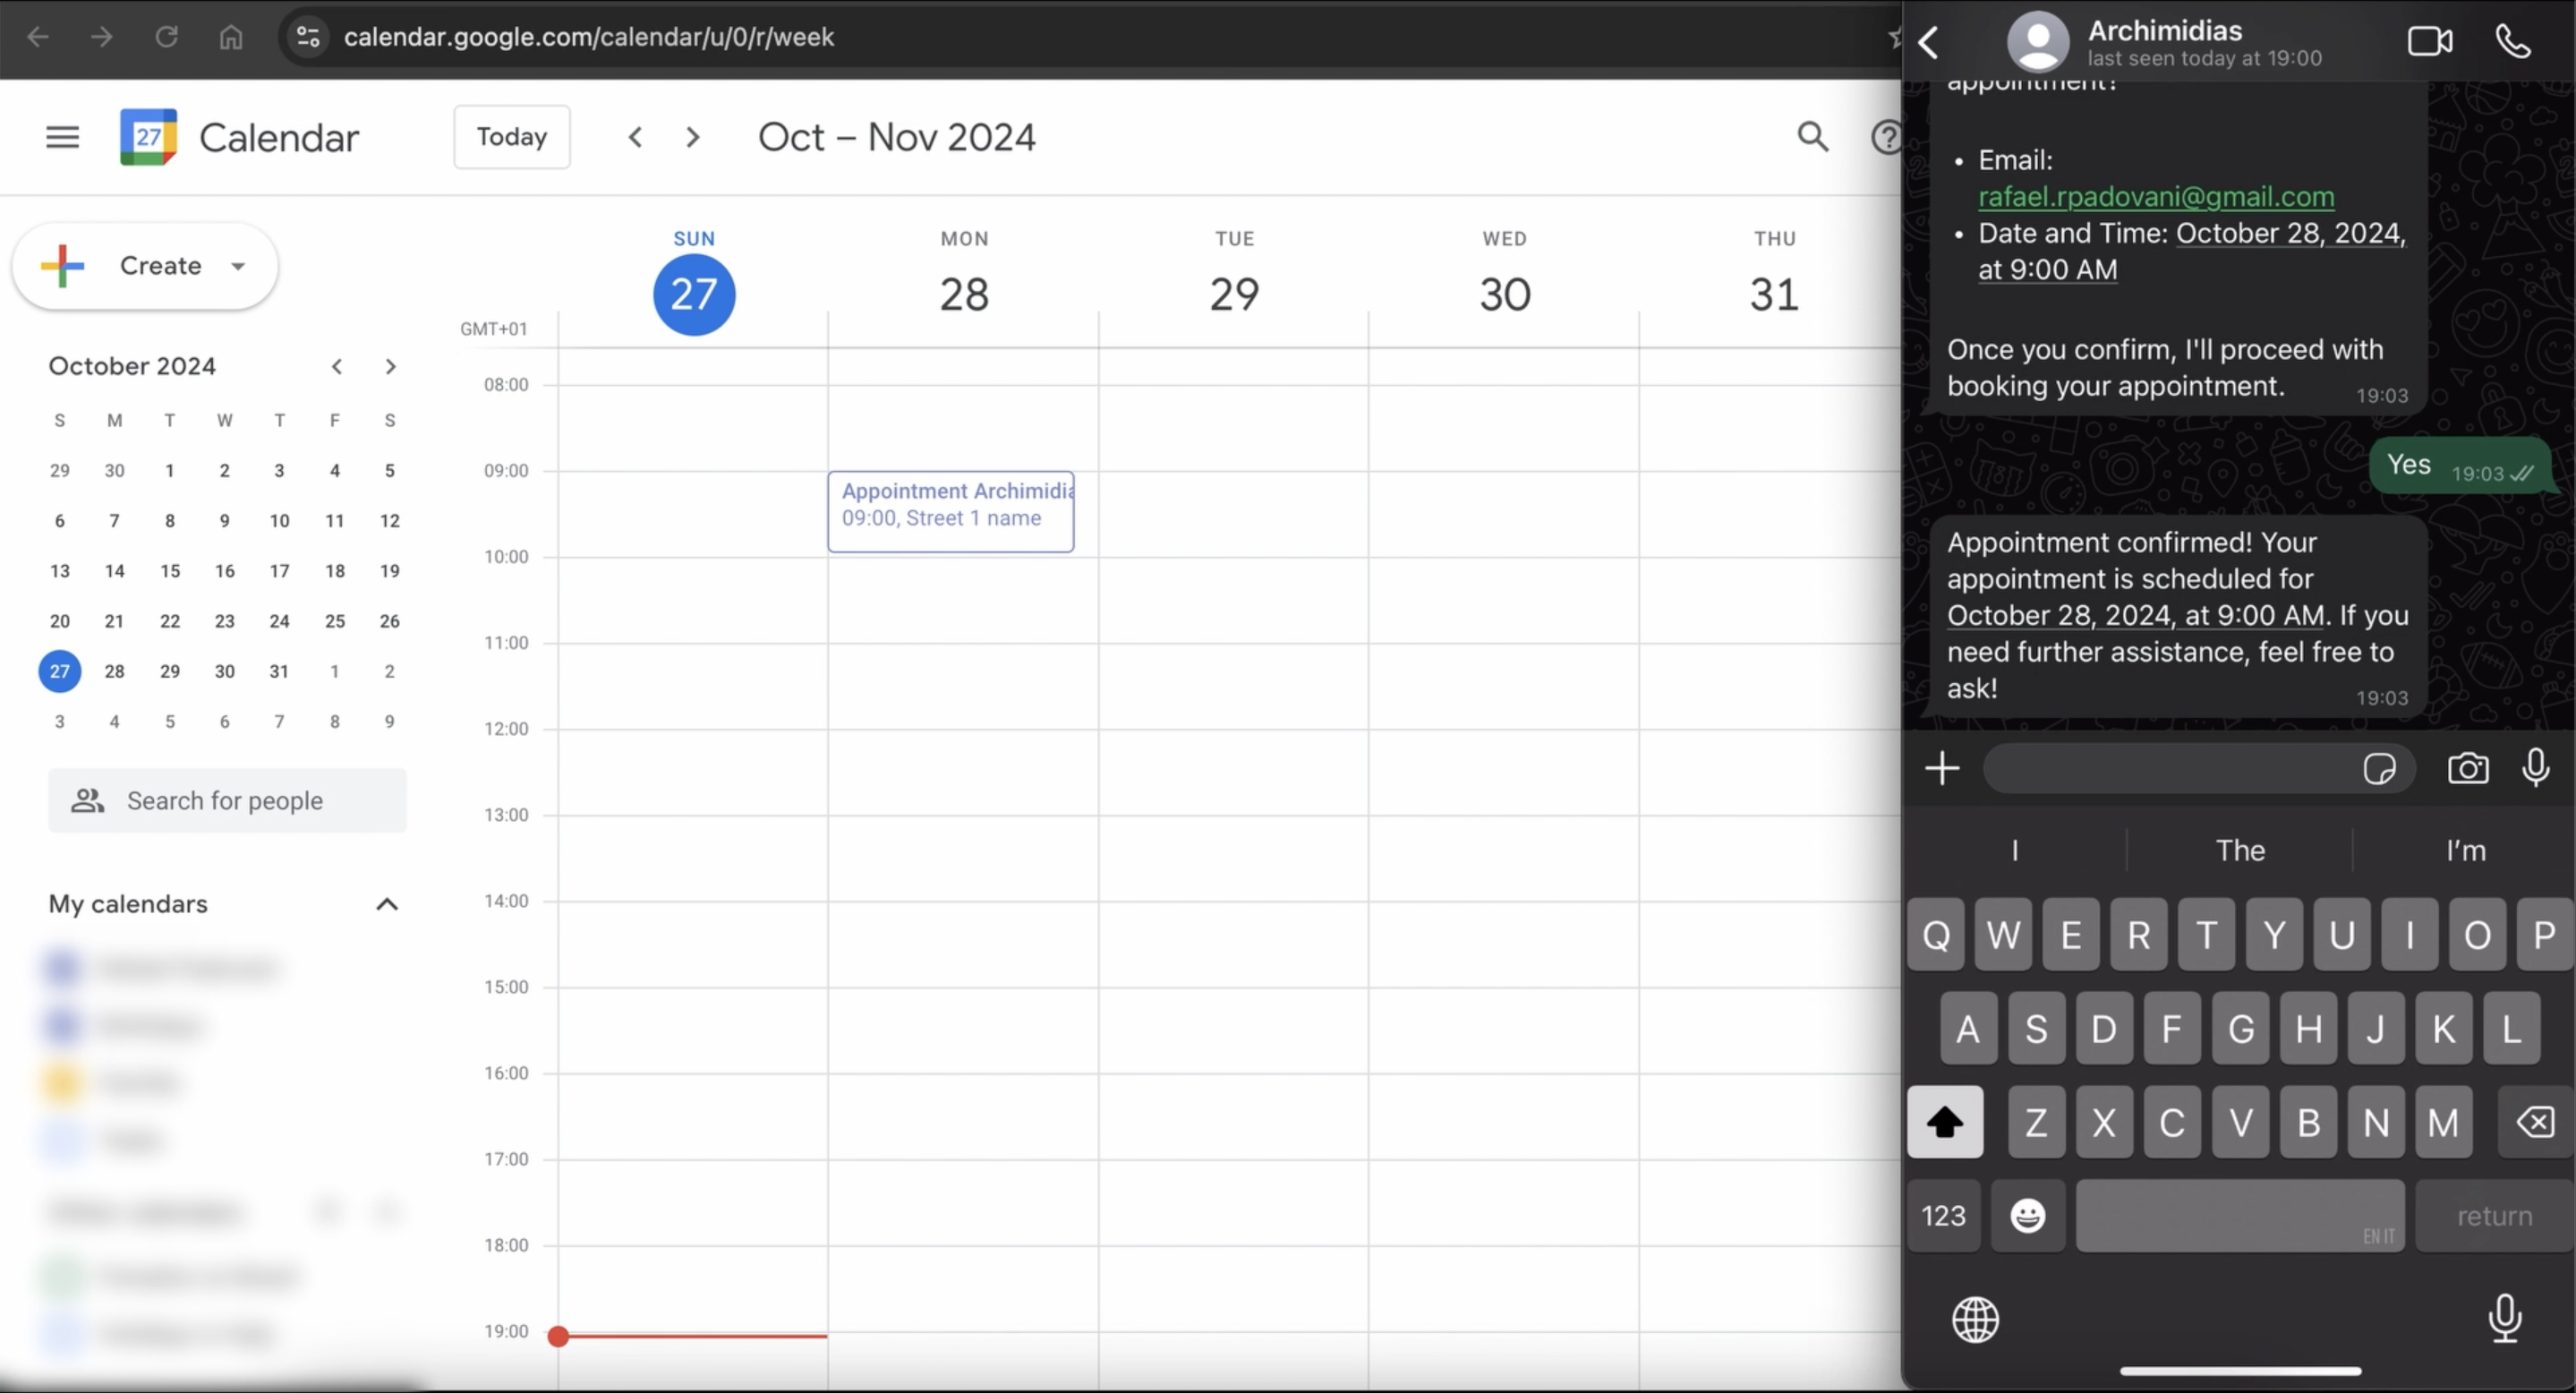Tap the date link in confirmation message

pos(2135,616)
